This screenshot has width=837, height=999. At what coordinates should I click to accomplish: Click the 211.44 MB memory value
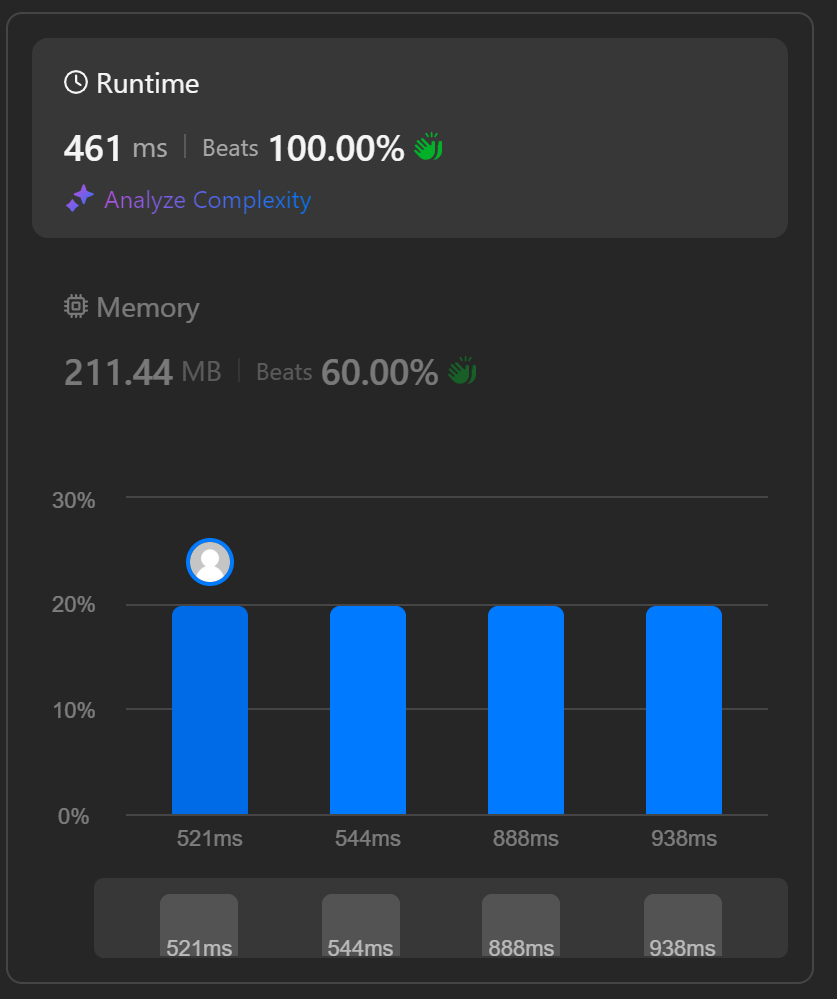click(x=142, y=373)
